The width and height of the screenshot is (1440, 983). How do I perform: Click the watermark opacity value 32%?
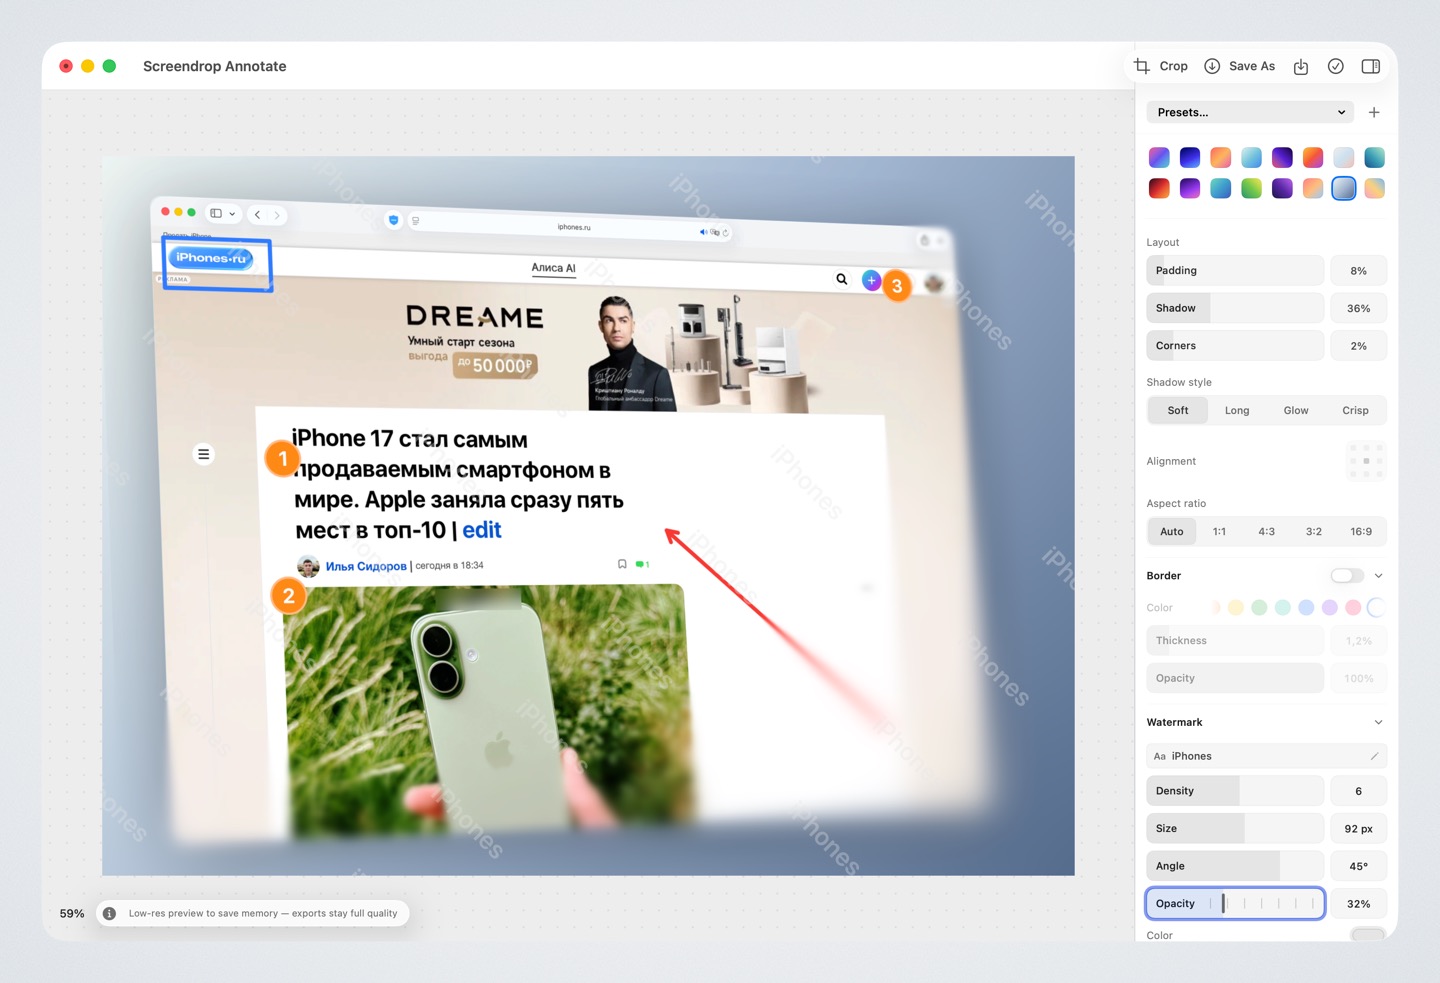(x=1358, y=903)
